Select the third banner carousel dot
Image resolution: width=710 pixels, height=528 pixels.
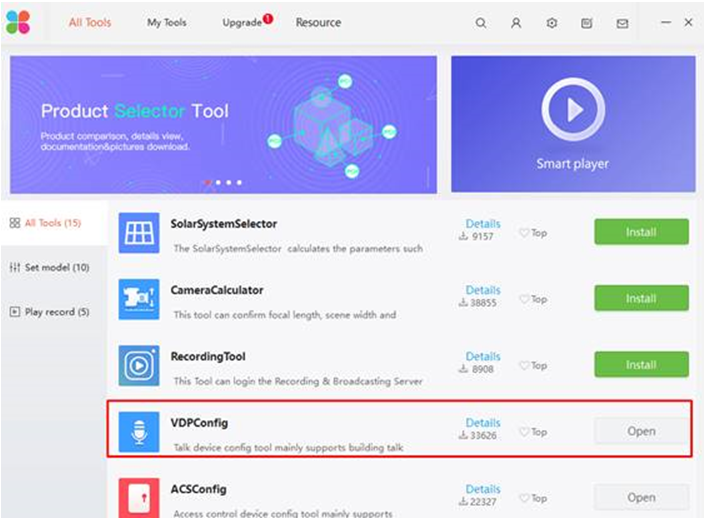(x=229, y=182)
